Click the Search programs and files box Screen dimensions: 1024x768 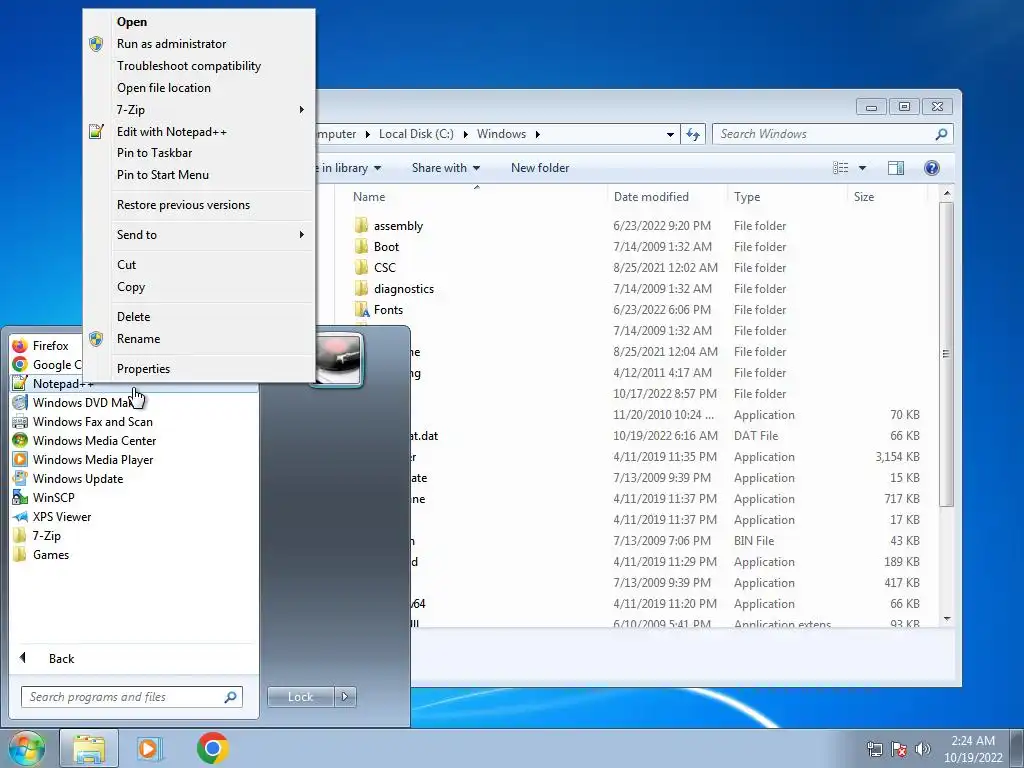131,697
